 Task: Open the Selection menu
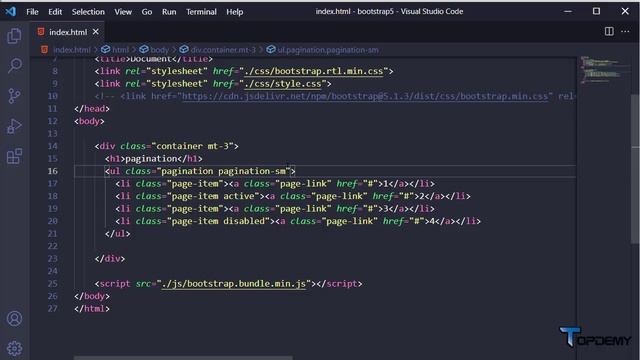[88, 12]
